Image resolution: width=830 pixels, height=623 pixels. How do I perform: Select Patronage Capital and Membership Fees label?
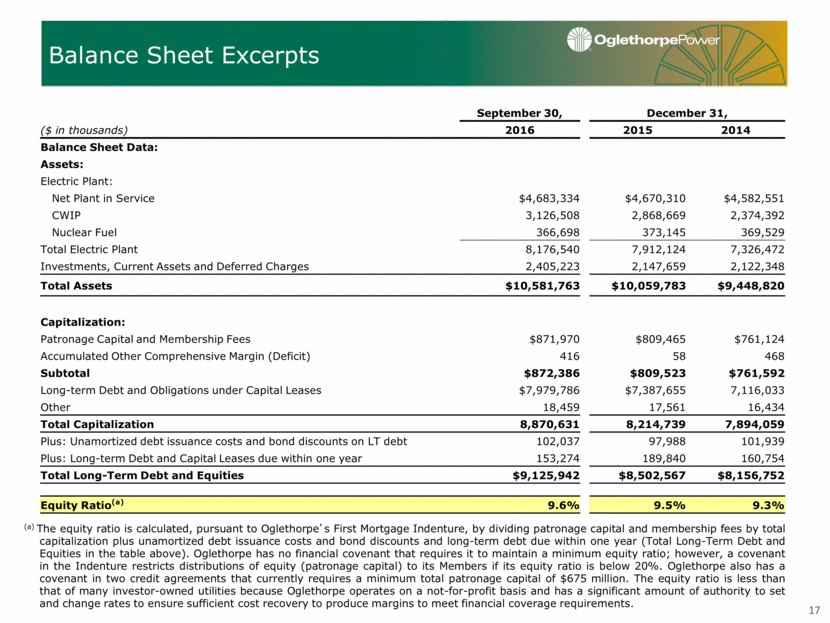click(146, 339)
